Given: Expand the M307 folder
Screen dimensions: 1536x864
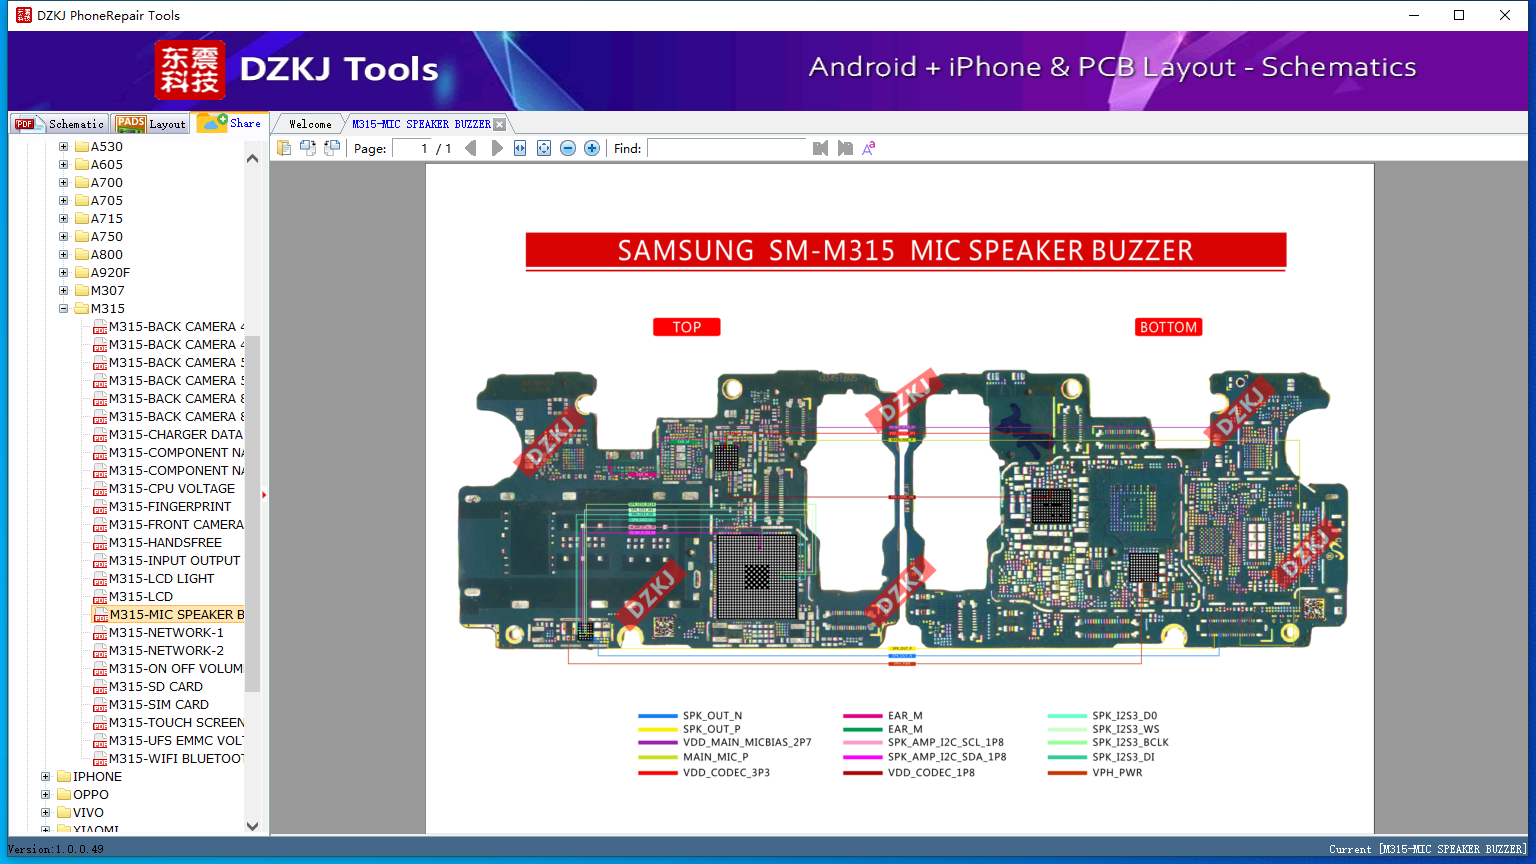Looking at the screenshot, I should pyautogui.click(x=63, y=291).
